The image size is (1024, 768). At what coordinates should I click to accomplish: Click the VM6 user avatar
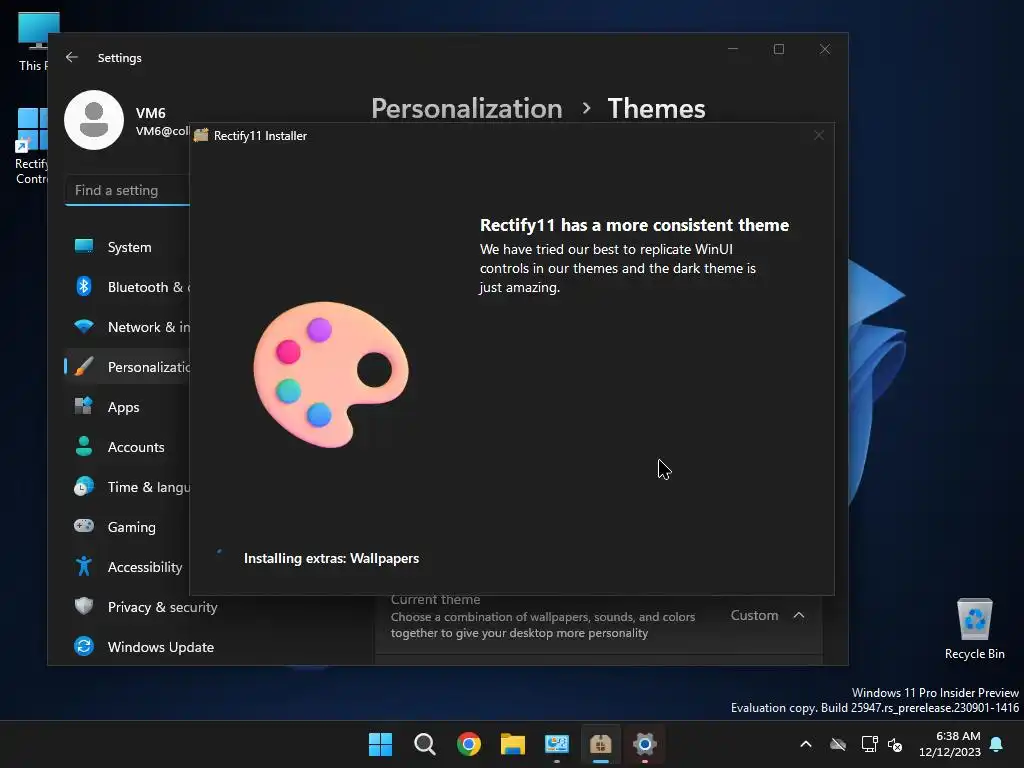(x=94, y=120)
